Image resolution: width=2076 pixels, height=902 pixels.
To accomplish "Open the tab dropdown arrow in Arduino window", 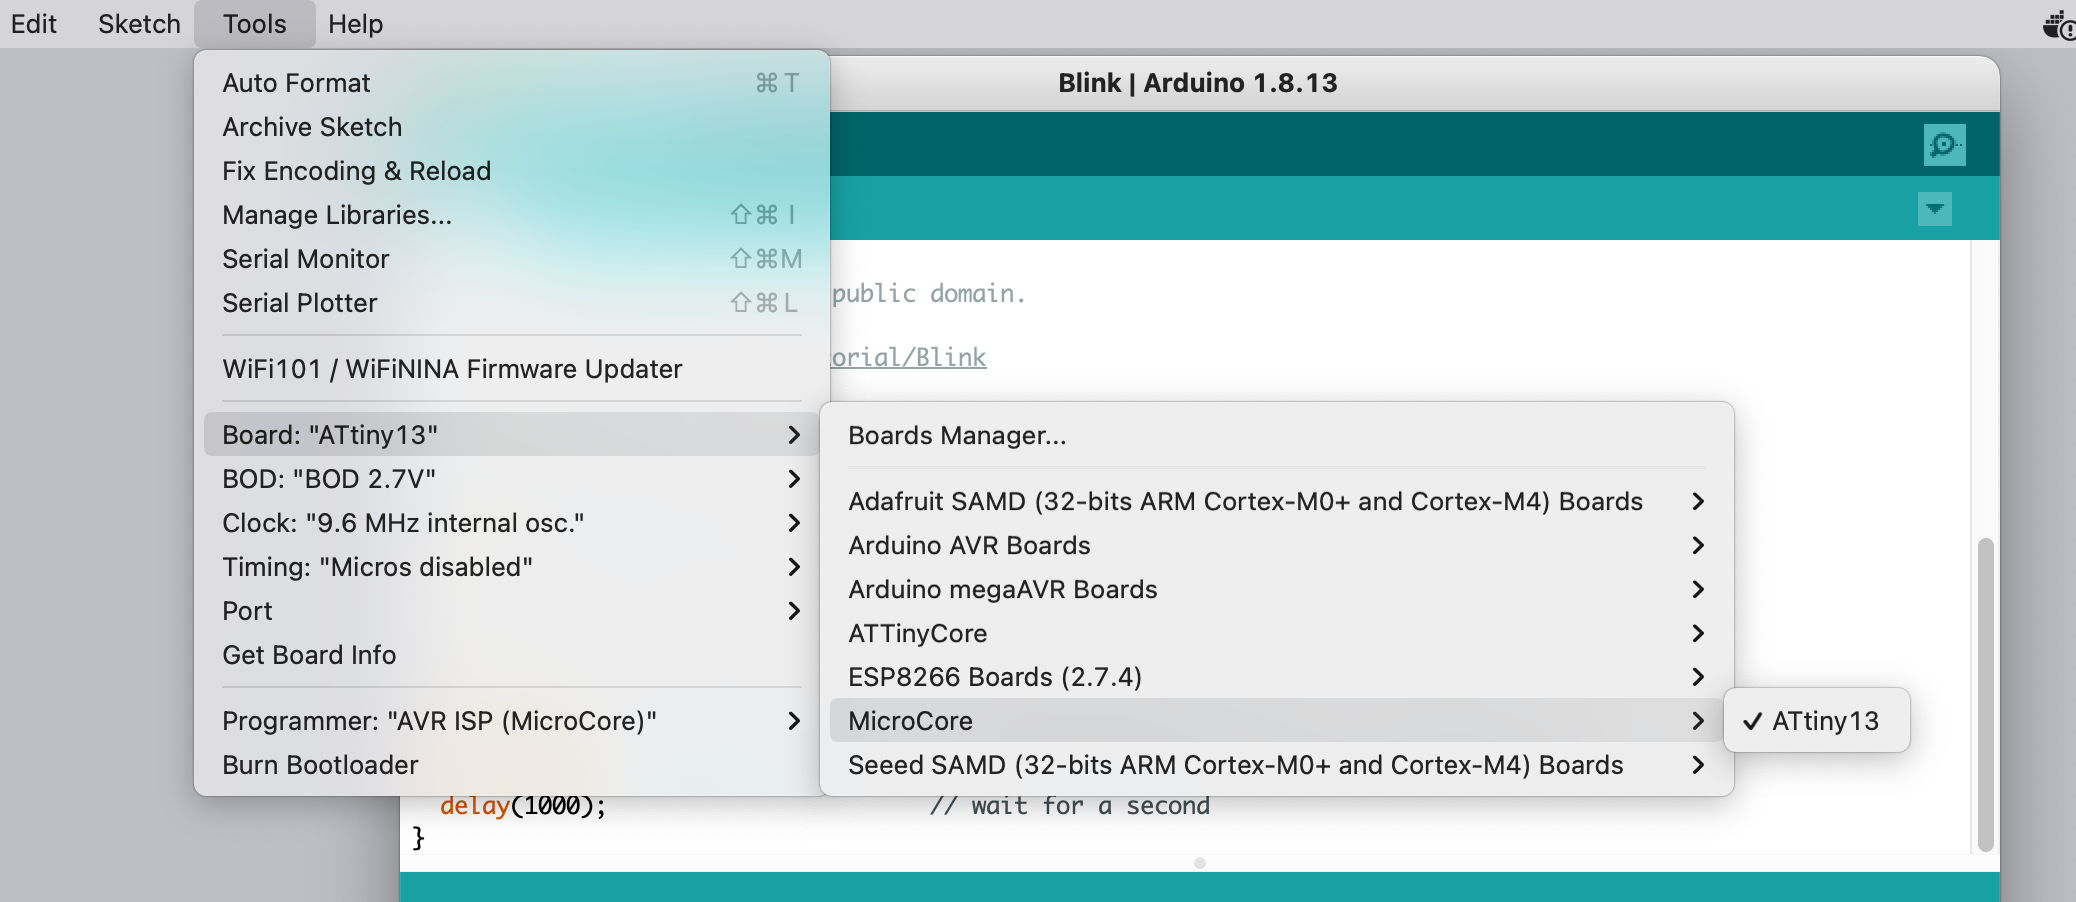I will click(x=1935, y=209).
